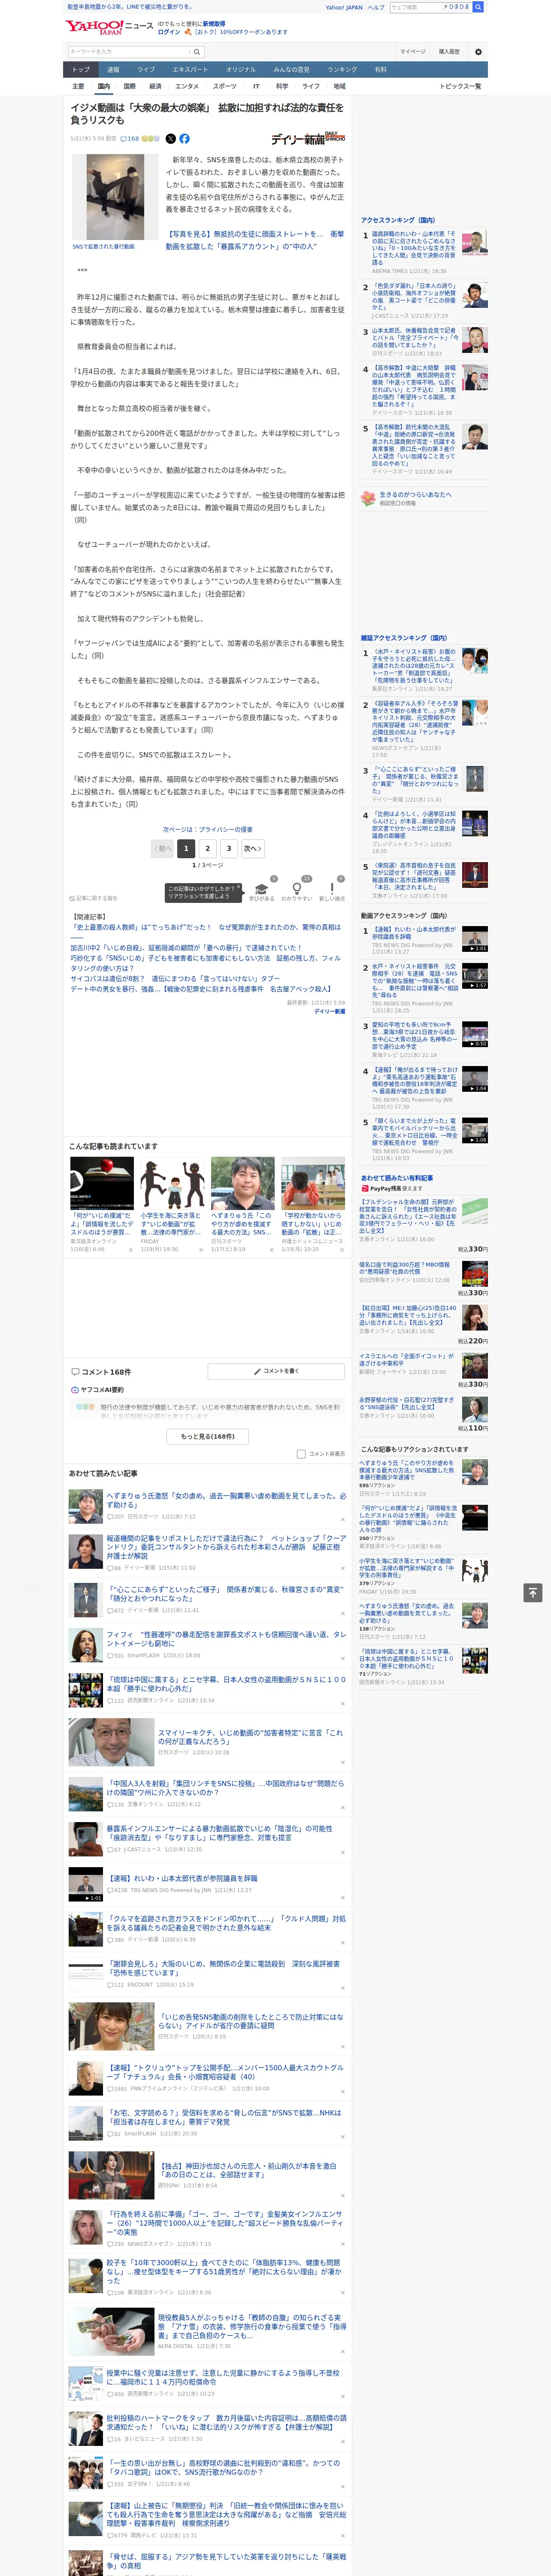Screen dimensions: 551x2576
Task: Click the 学びがある graduation cap reaction
Action: tap(261, 889)
